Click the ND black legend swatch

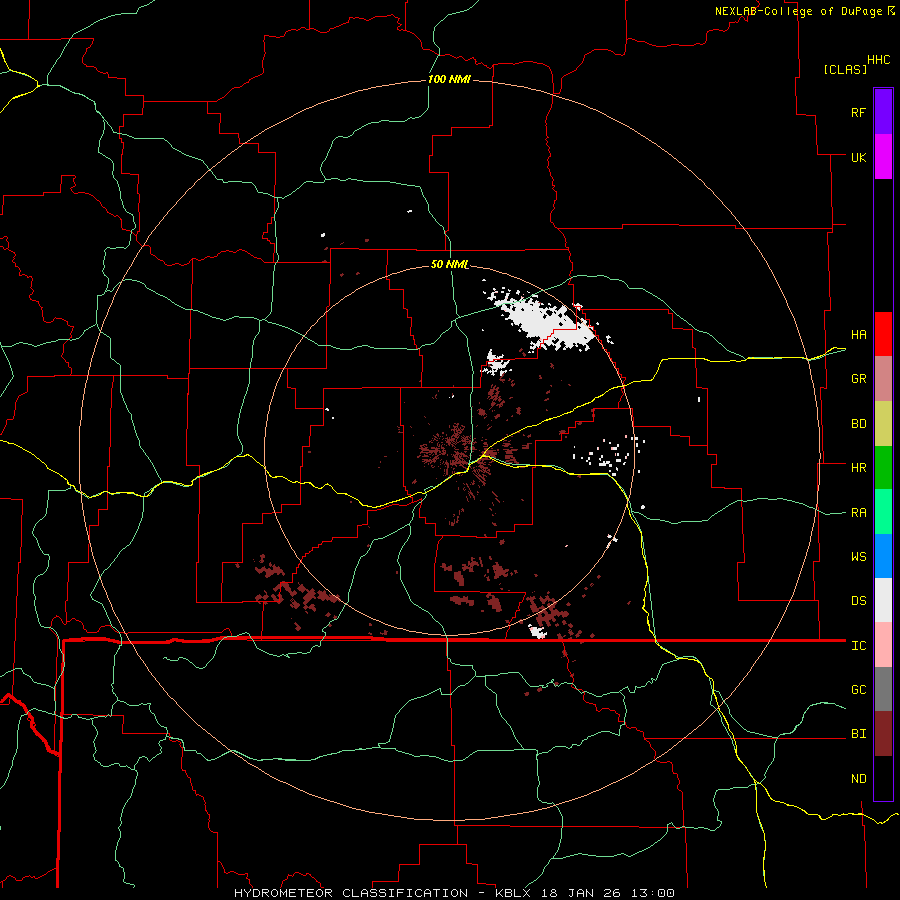point(883,778)
